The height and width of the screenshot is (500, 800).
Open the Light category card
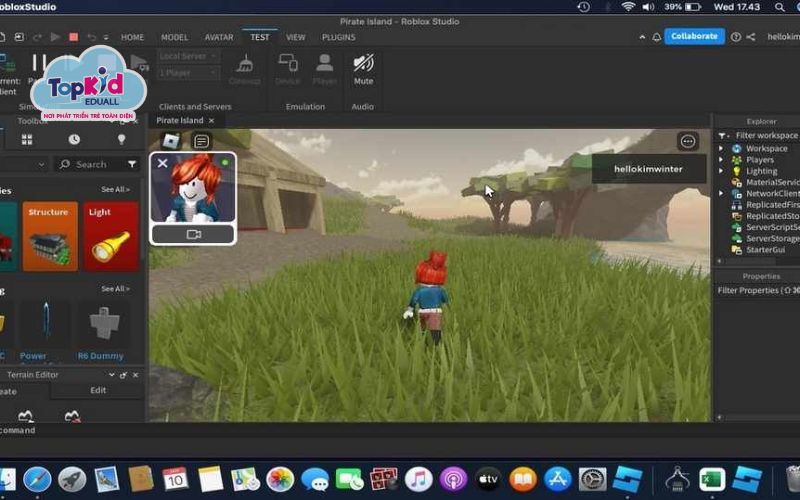click(x=111, y=236)
